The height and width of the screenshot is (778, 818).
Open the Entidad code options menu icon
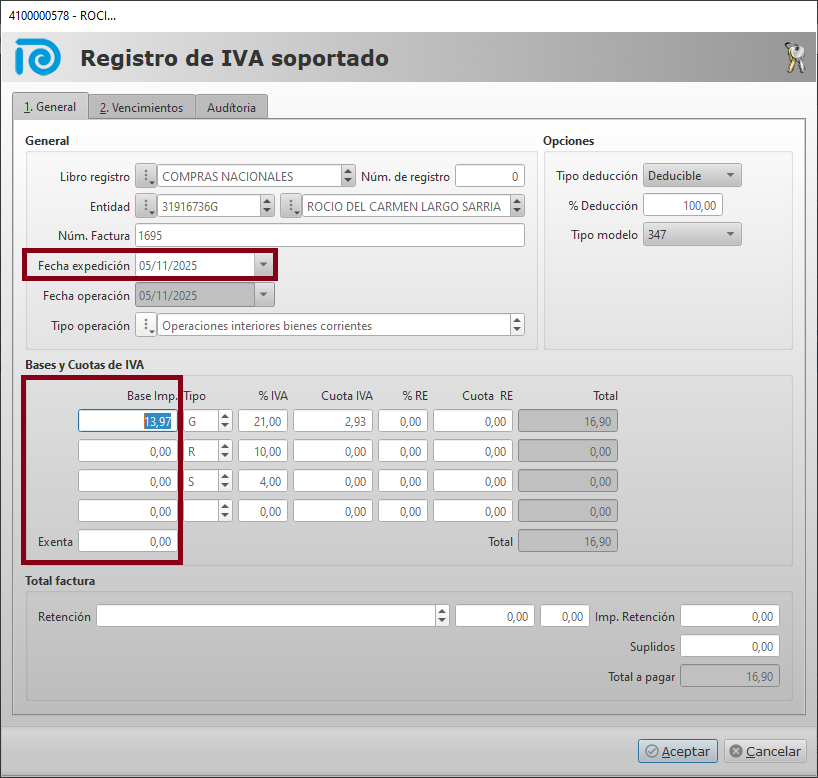146,206
